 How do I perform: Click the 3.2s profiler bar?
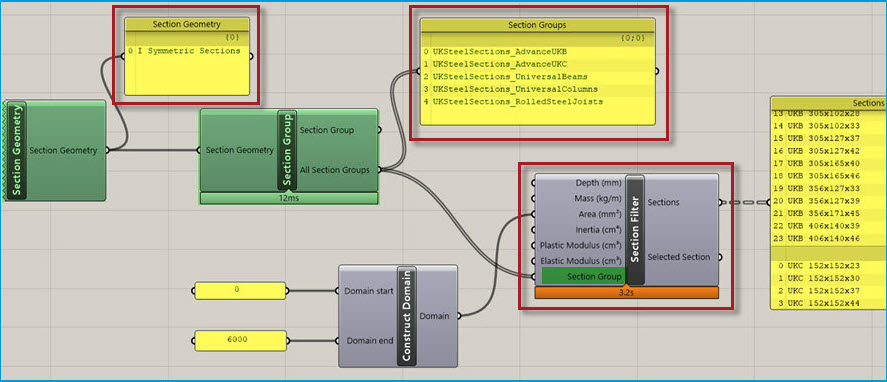(626, 293)
